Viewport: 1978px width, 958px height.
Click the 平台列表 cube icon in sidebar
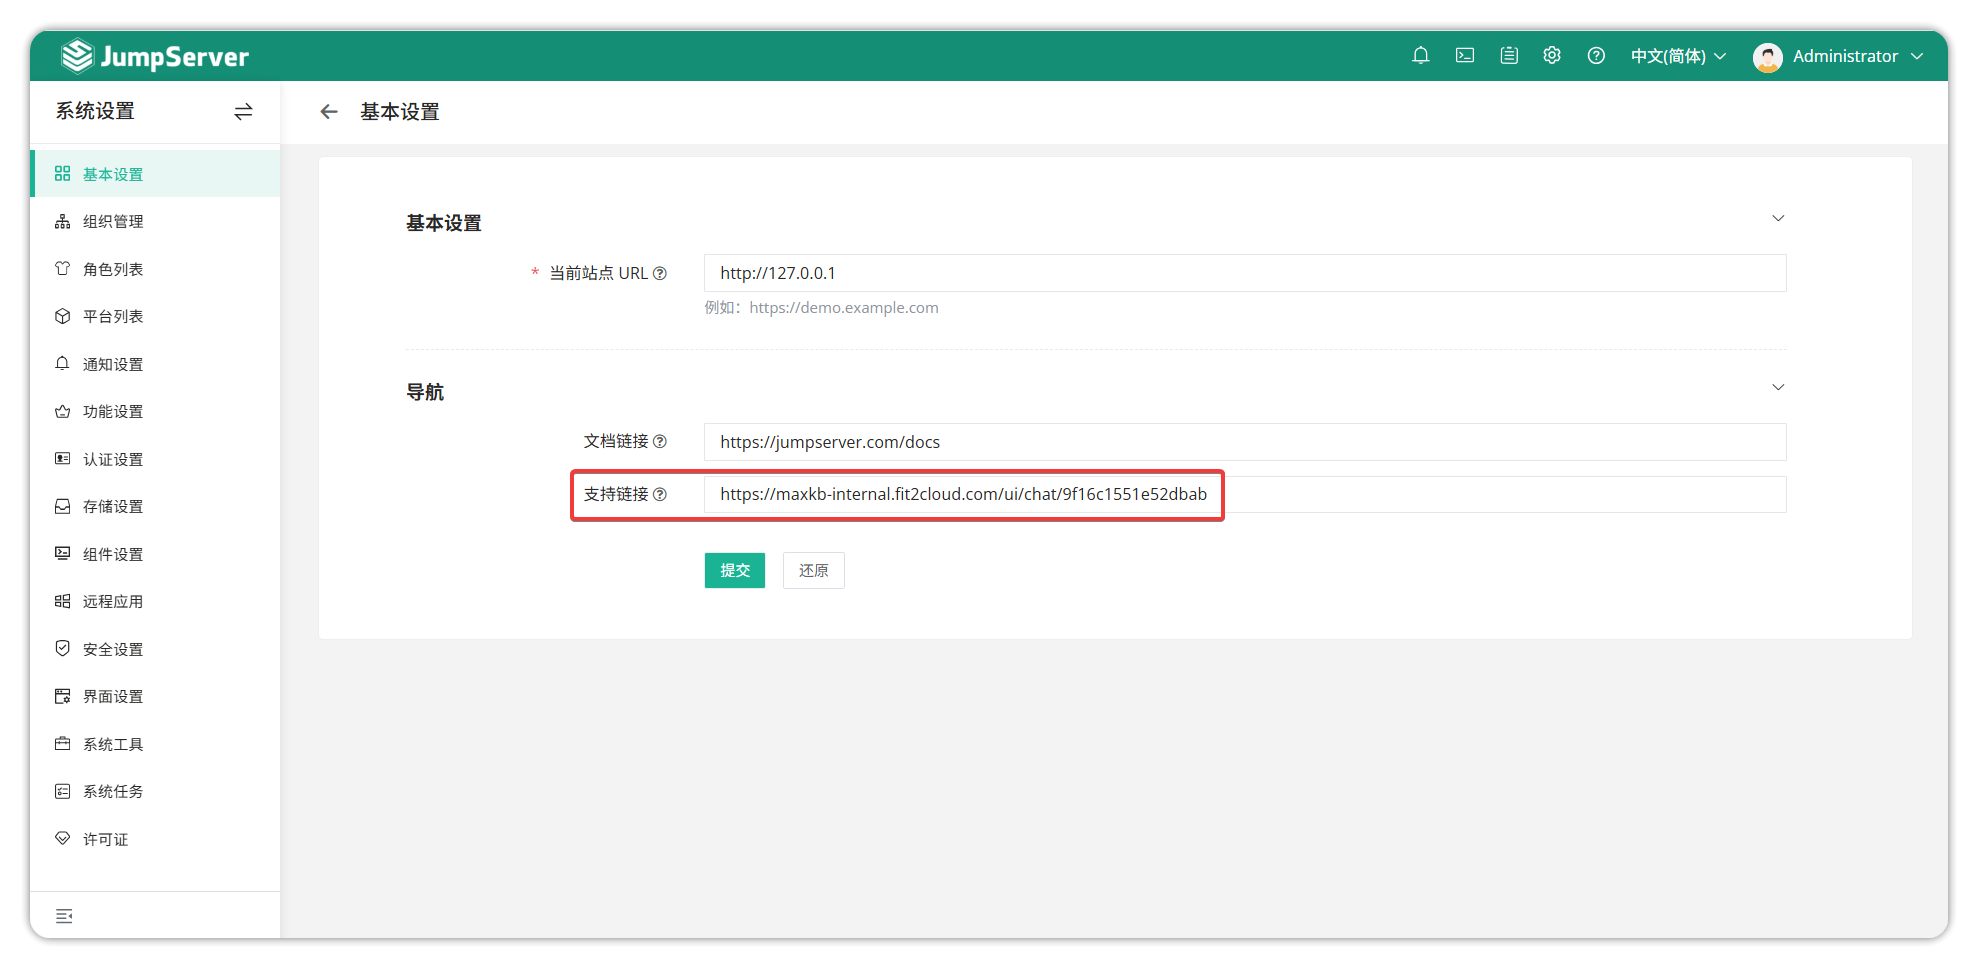(x=63, y=316)
